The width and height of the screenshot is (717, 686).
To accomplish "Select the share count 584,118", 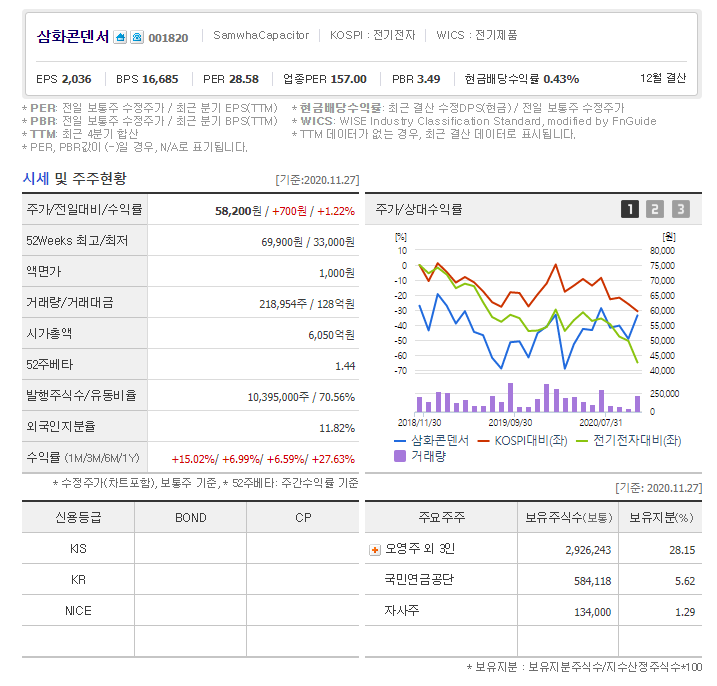I will point(593,581).
